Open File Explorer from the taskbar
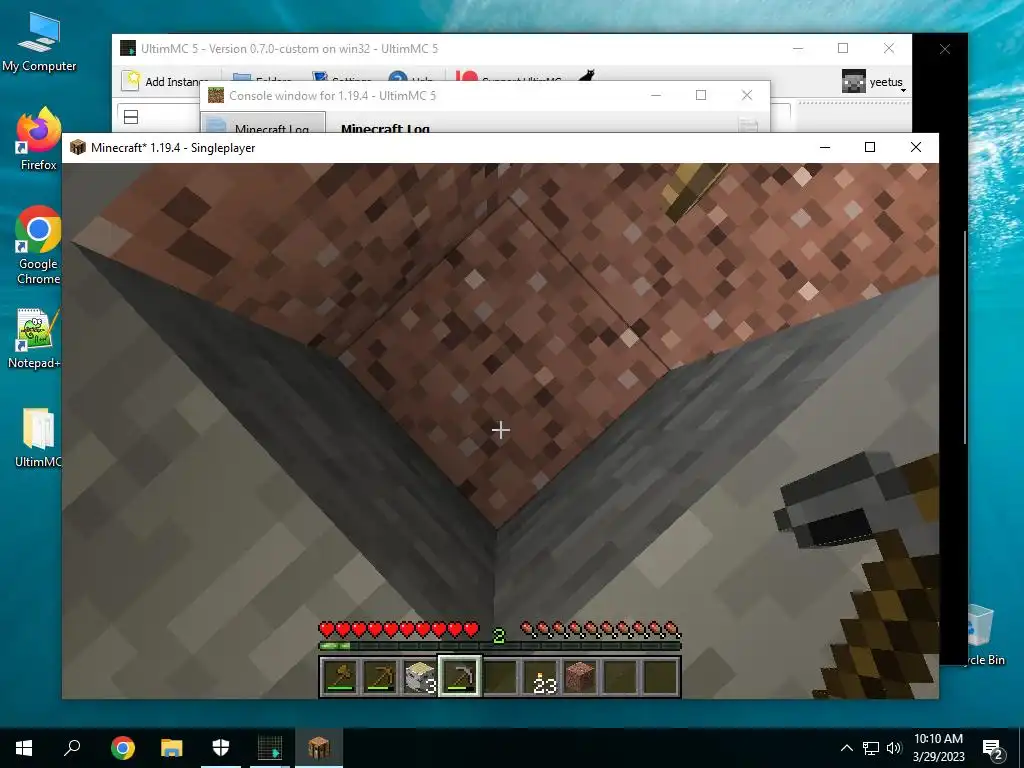1024x768 pixels. coord(172,748)
